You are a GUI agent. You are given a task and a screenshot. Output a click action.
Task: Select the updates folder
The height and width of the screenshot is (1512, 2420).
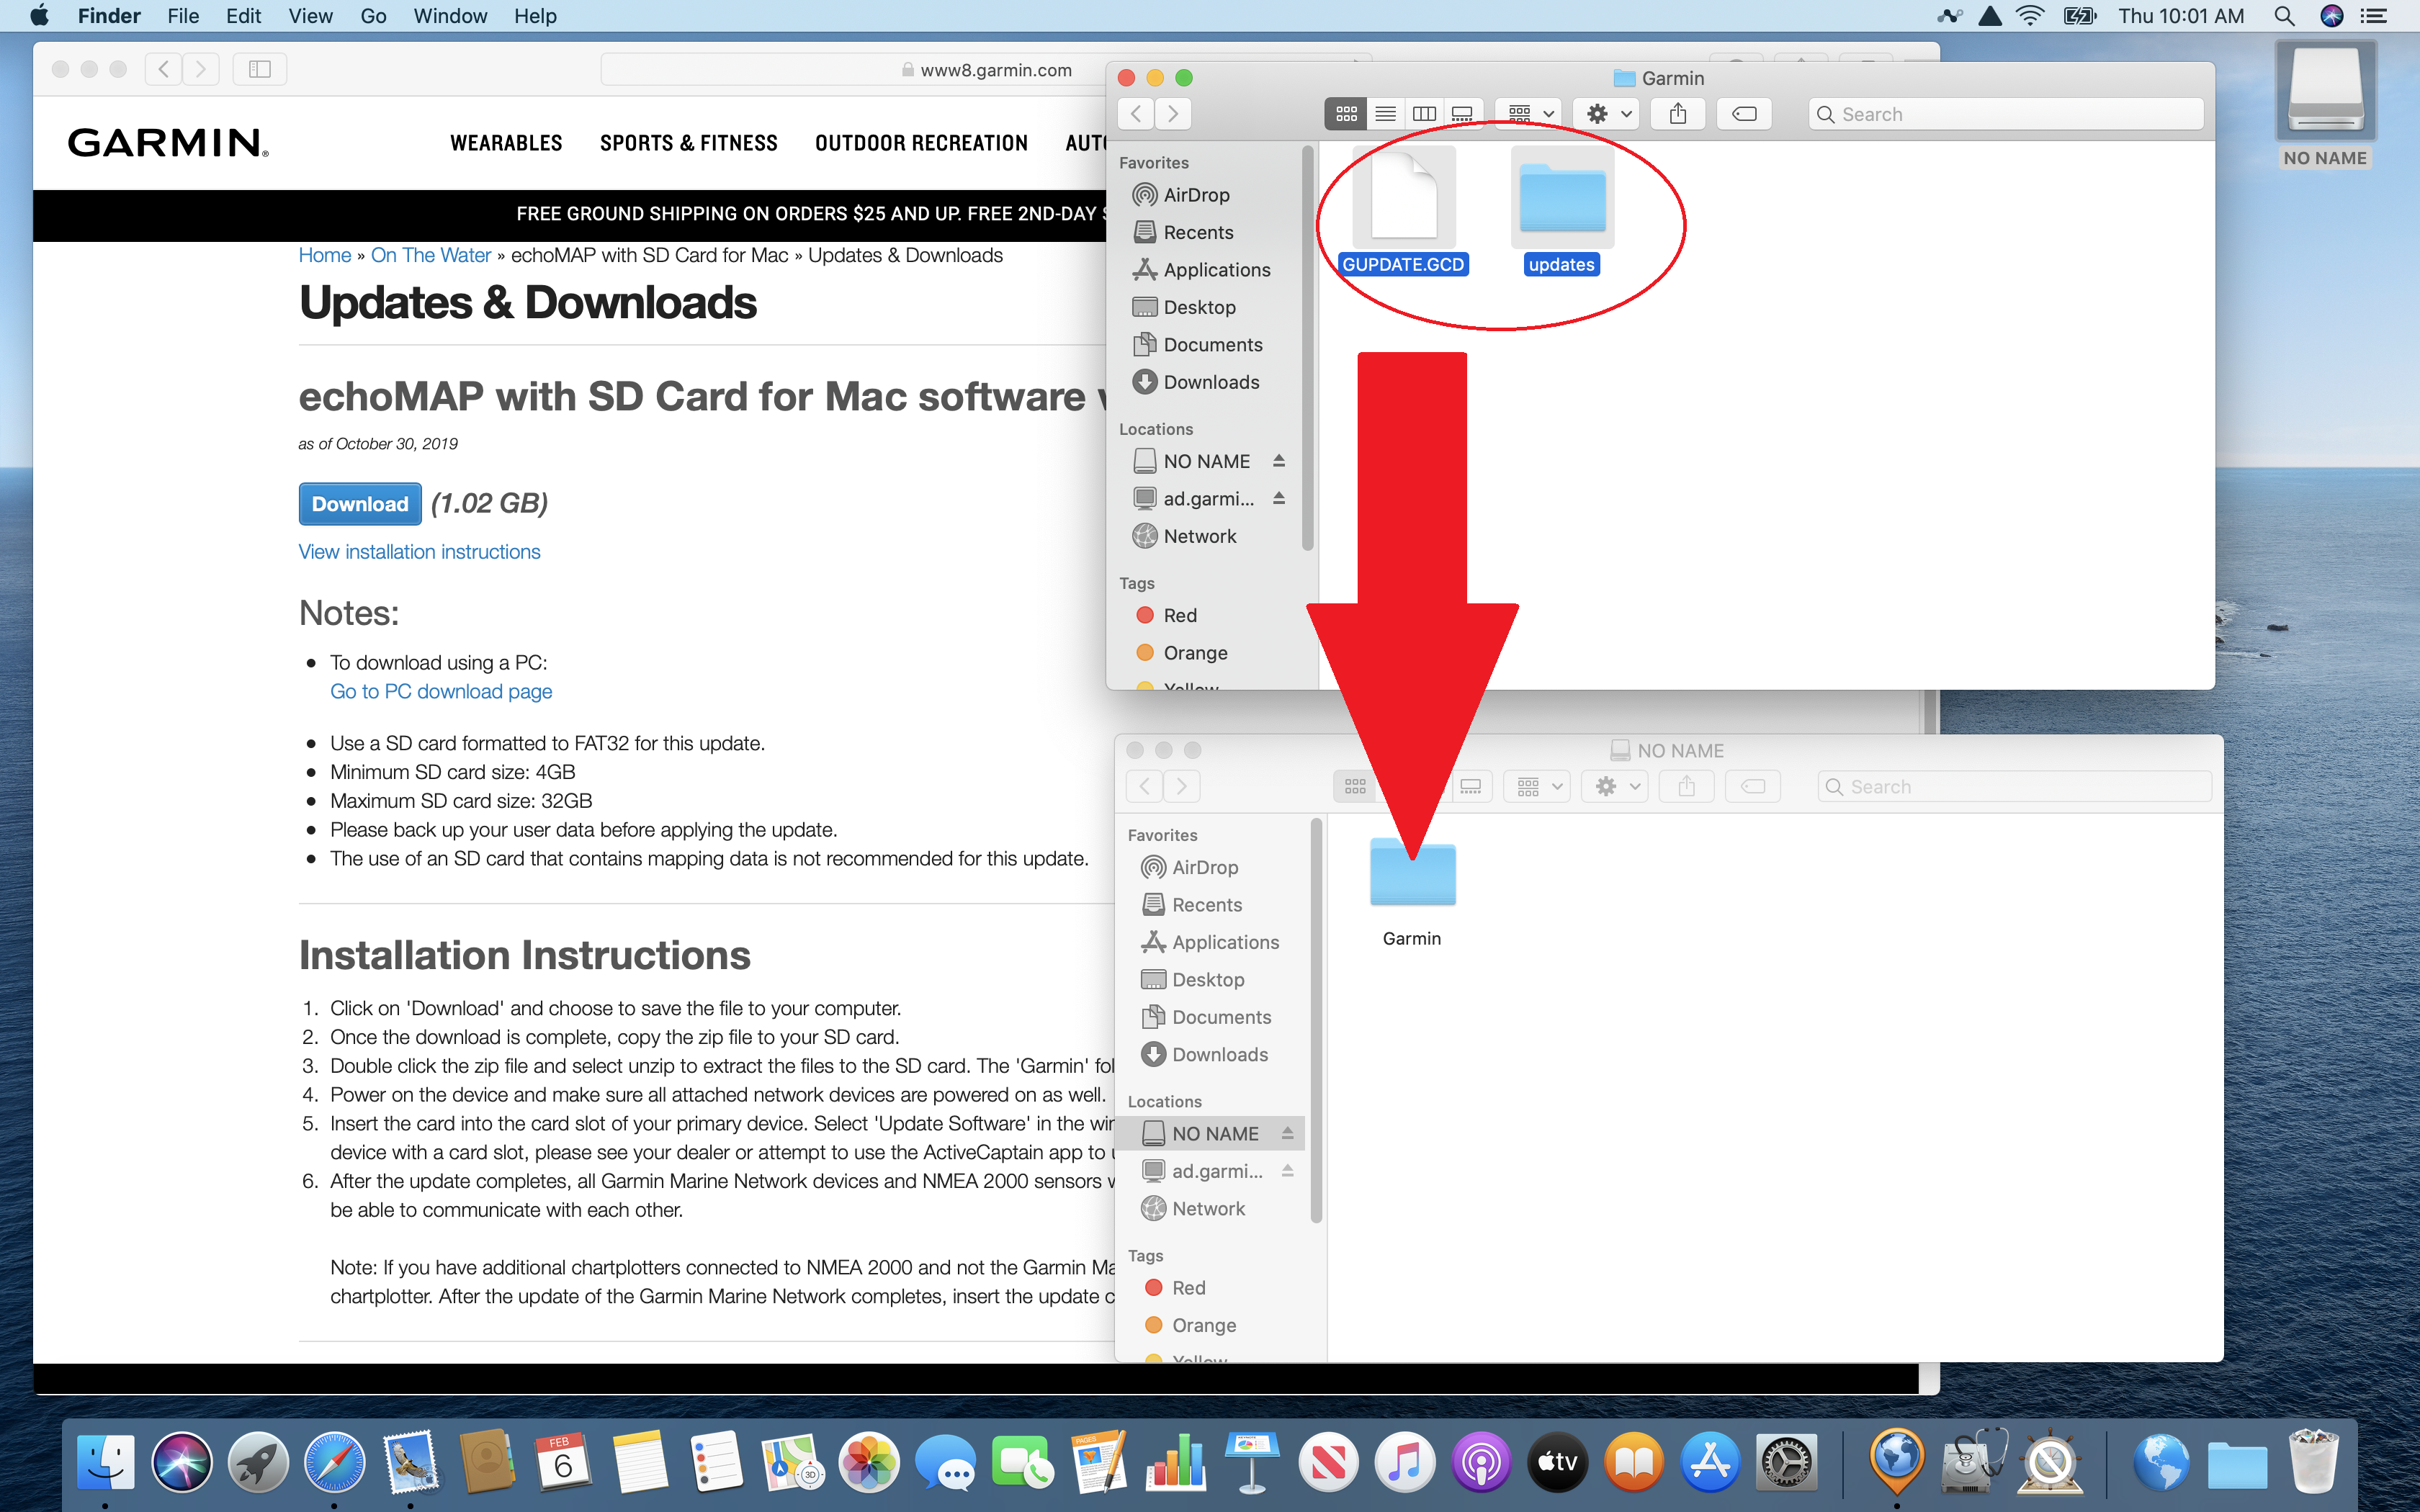tap(1561, 211)
